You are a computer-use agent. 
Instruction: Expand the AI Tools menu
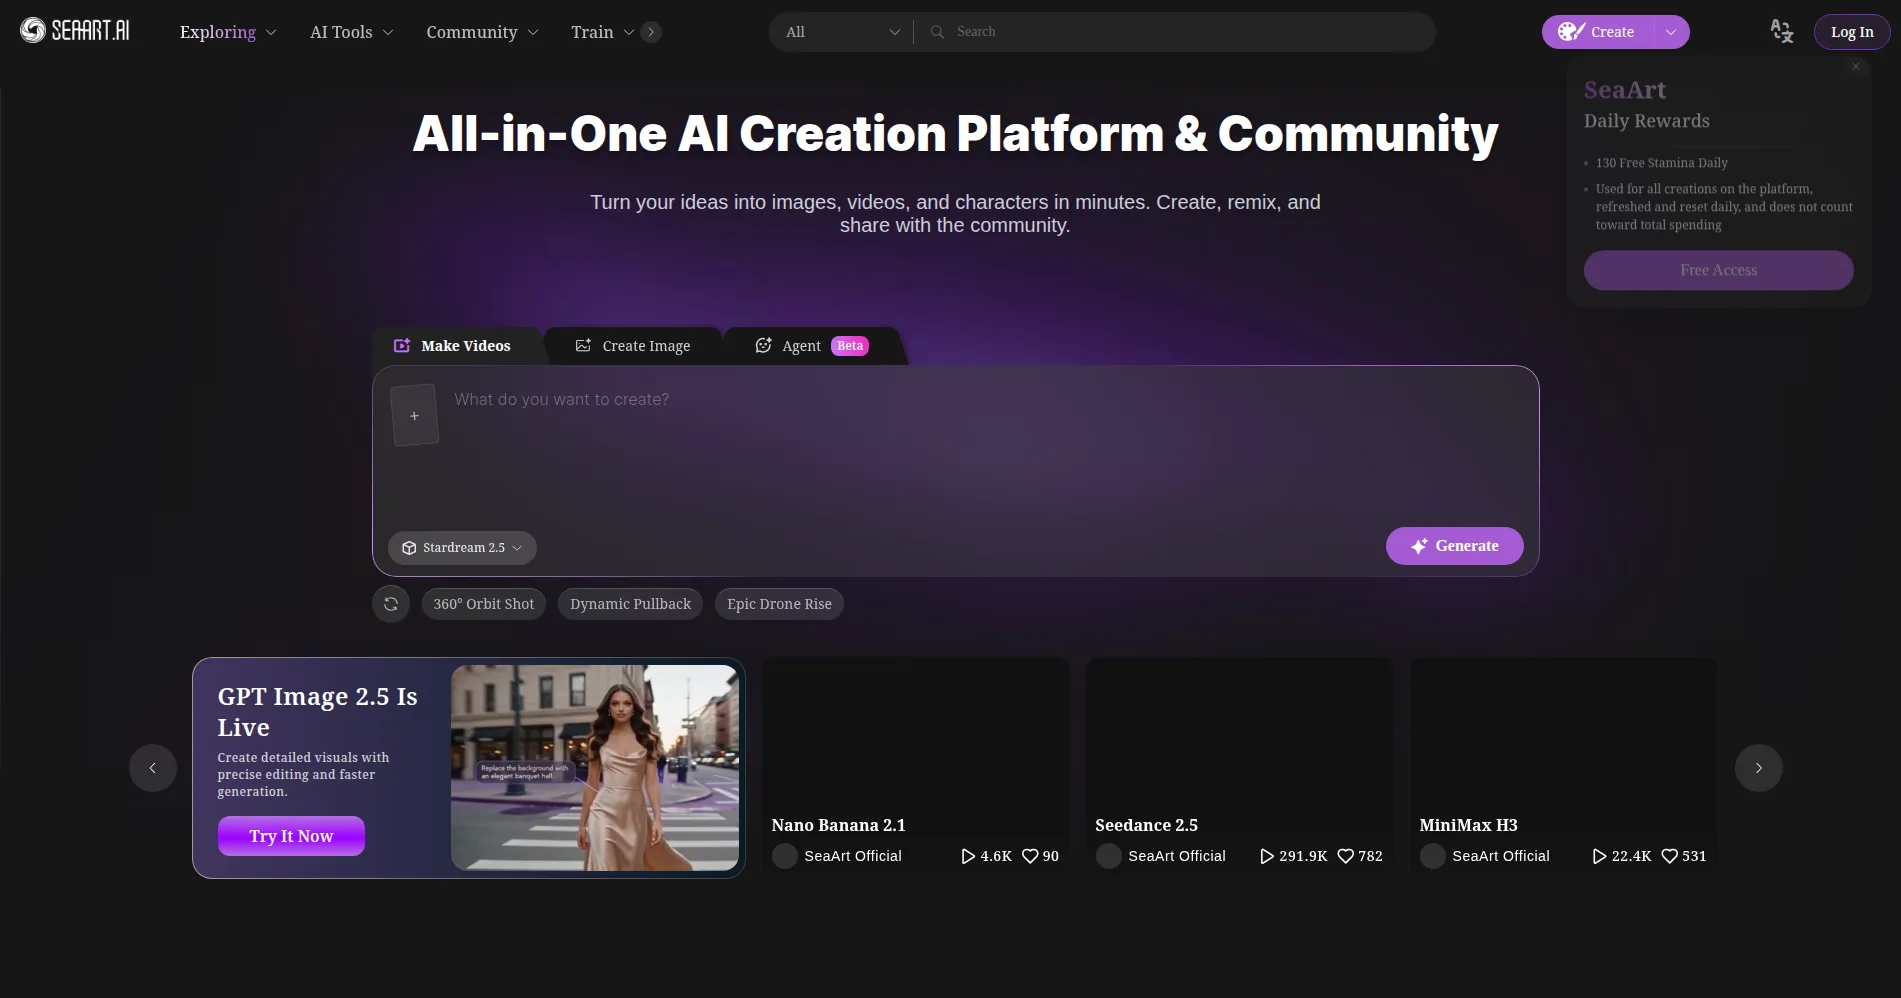pos(351,32)
